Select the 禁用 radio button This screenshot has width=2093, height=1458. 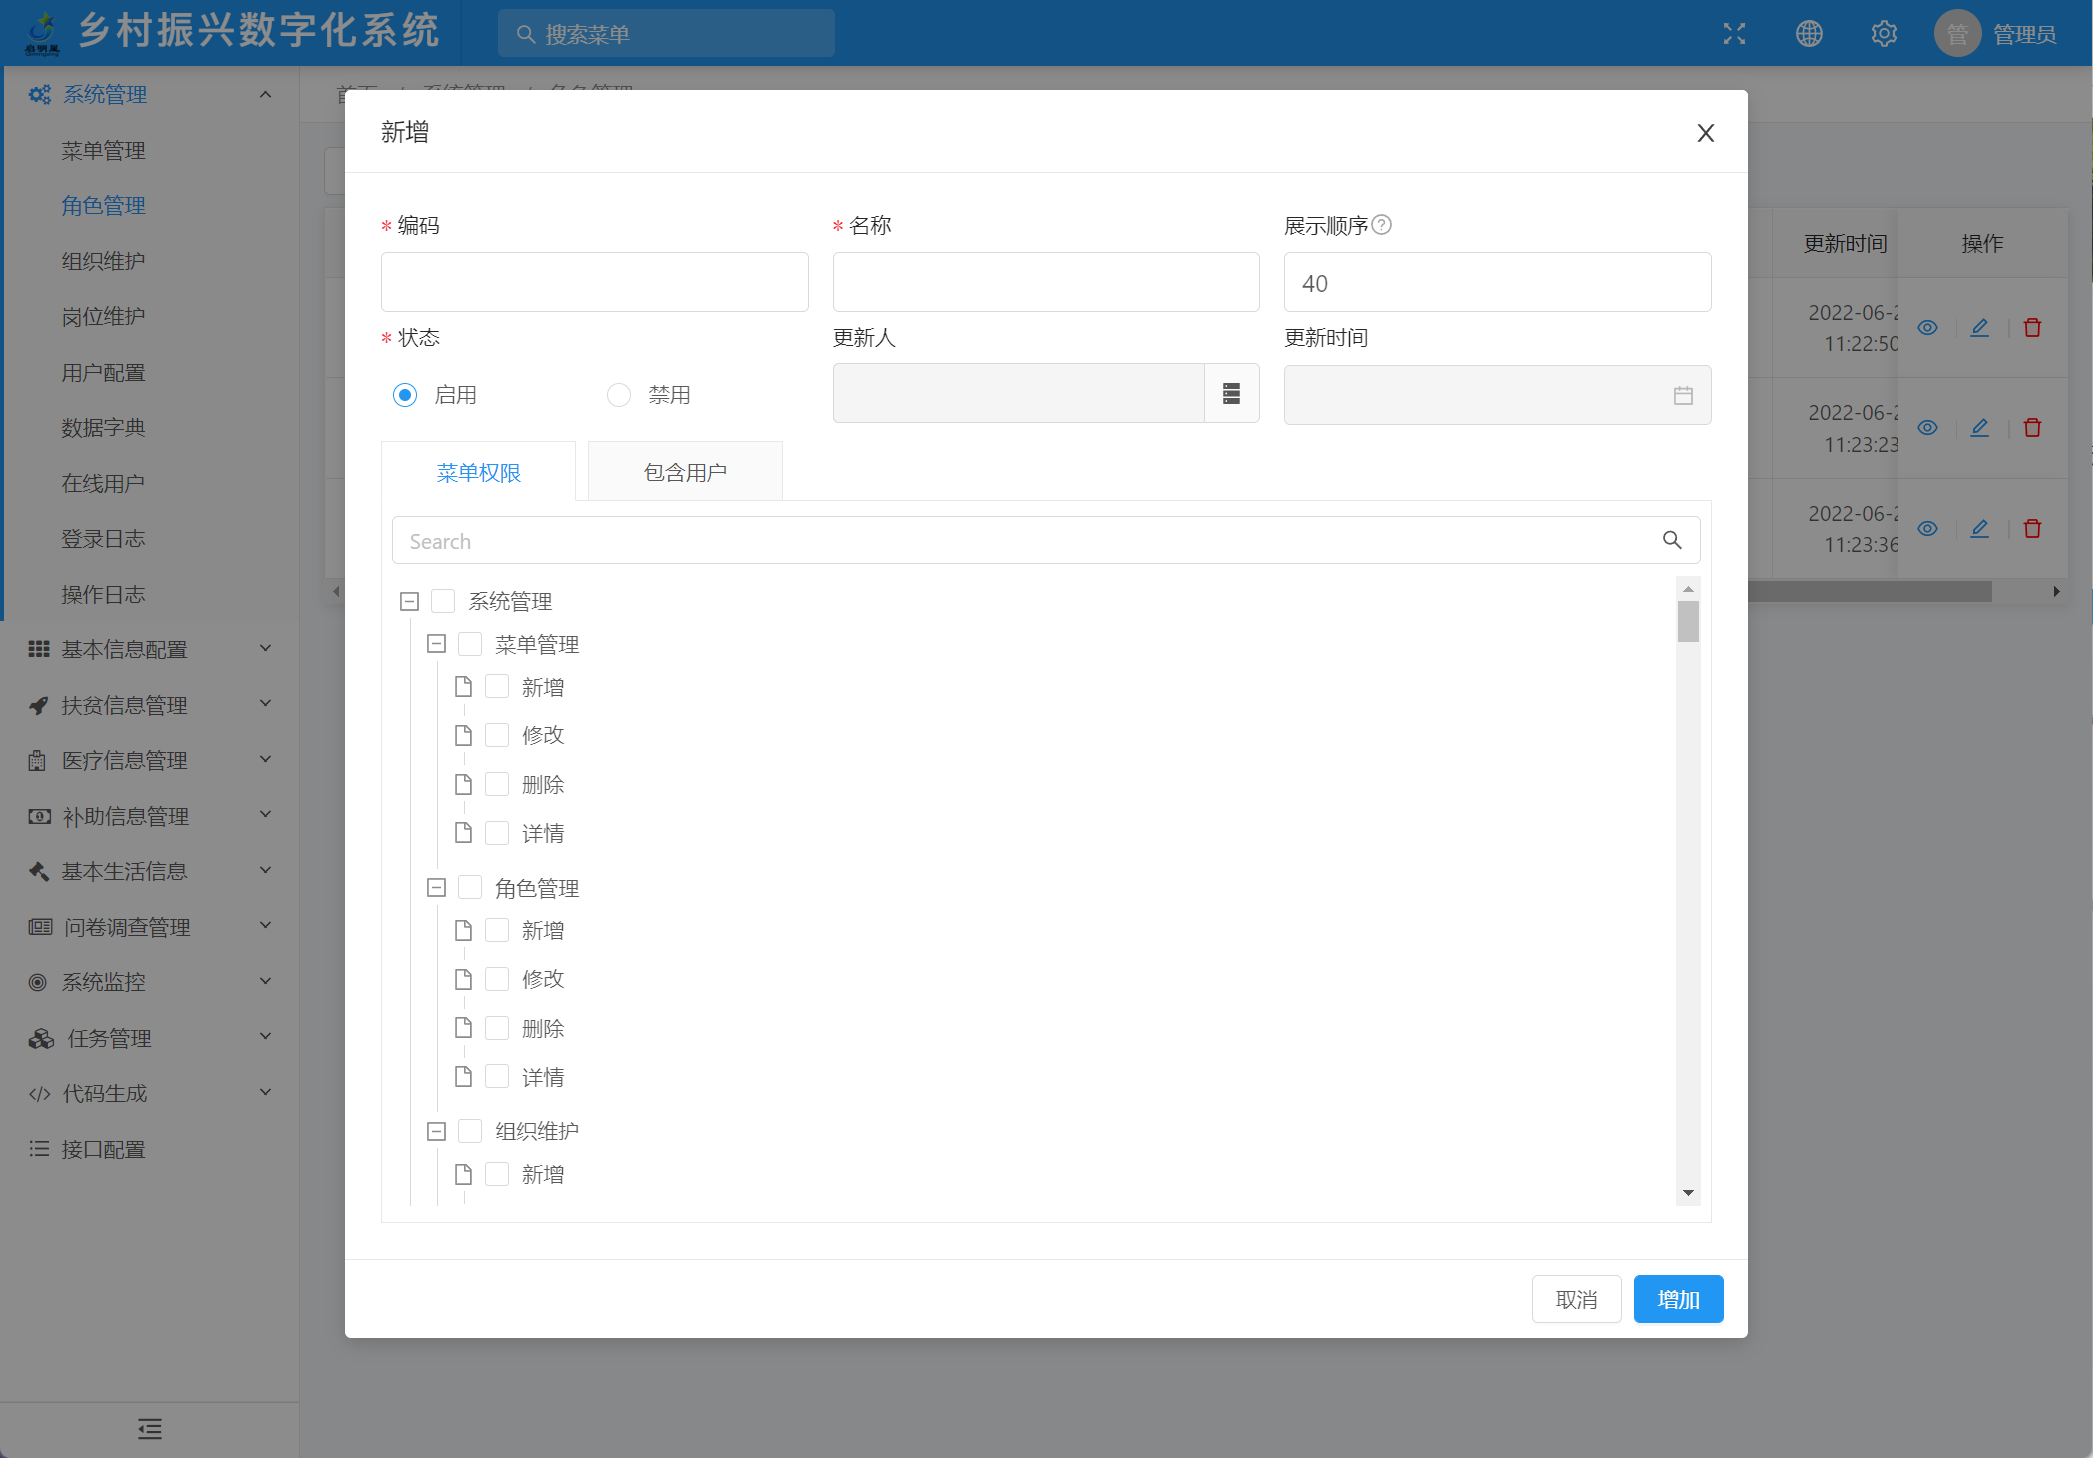(x=619, y=395)
